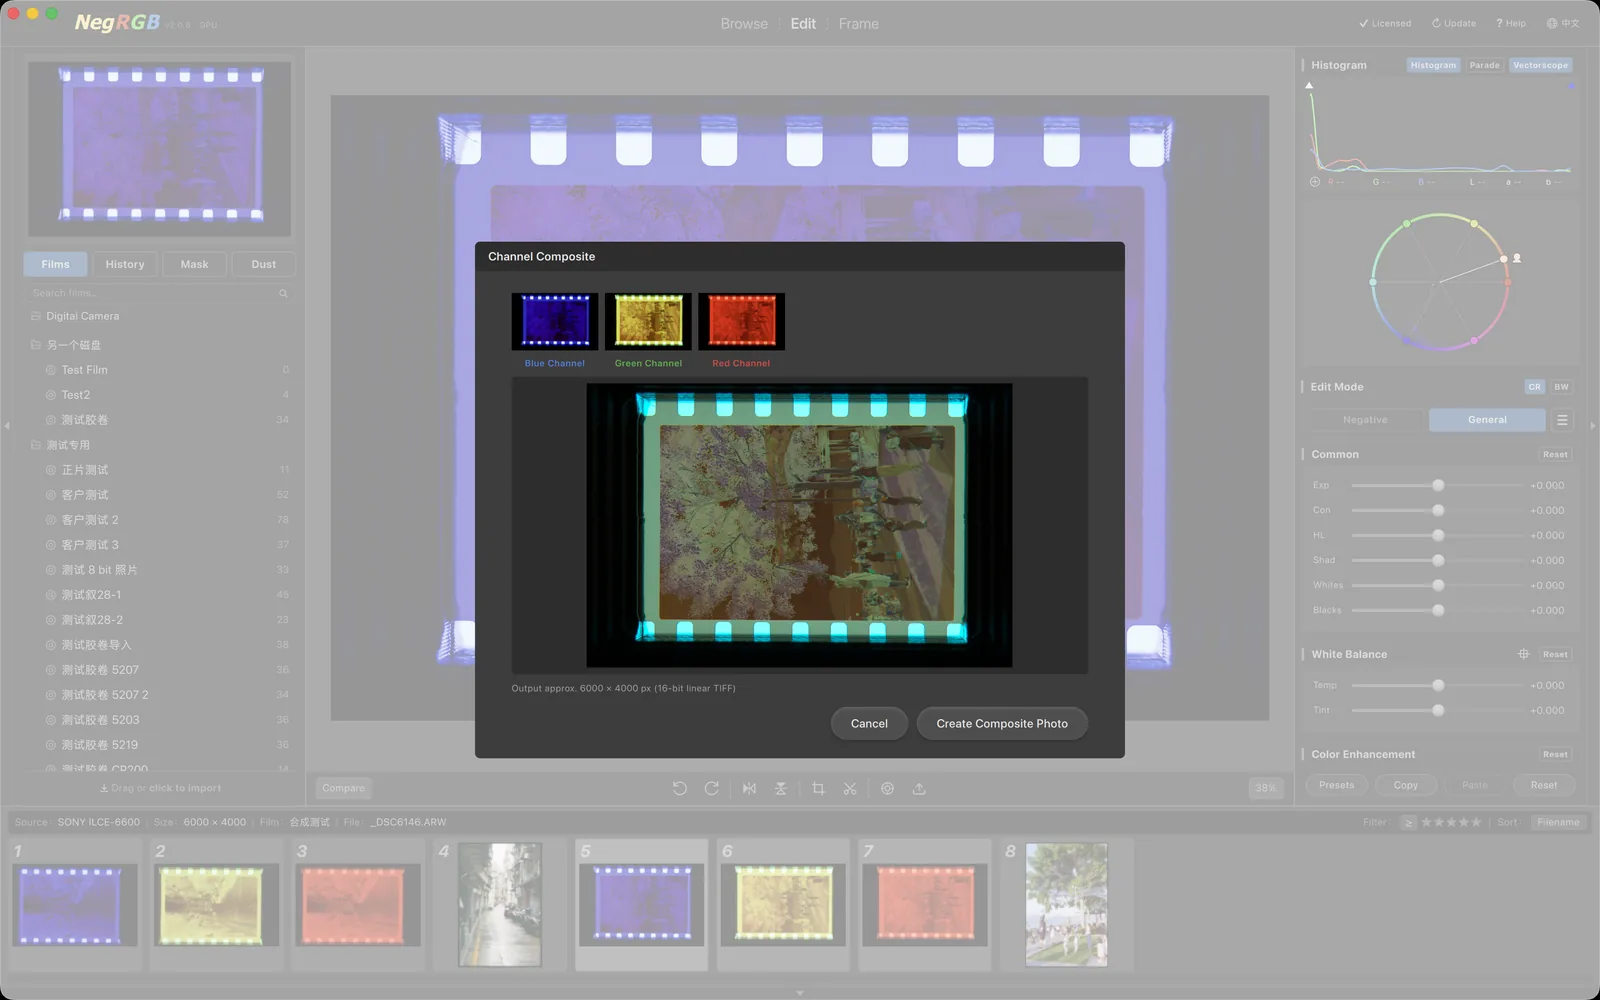Image resolution: width=1600 pixels, height=1000 pixels.
Task: Select the Blue Channel thumbnail in dialog
Action: coord(555,321)
